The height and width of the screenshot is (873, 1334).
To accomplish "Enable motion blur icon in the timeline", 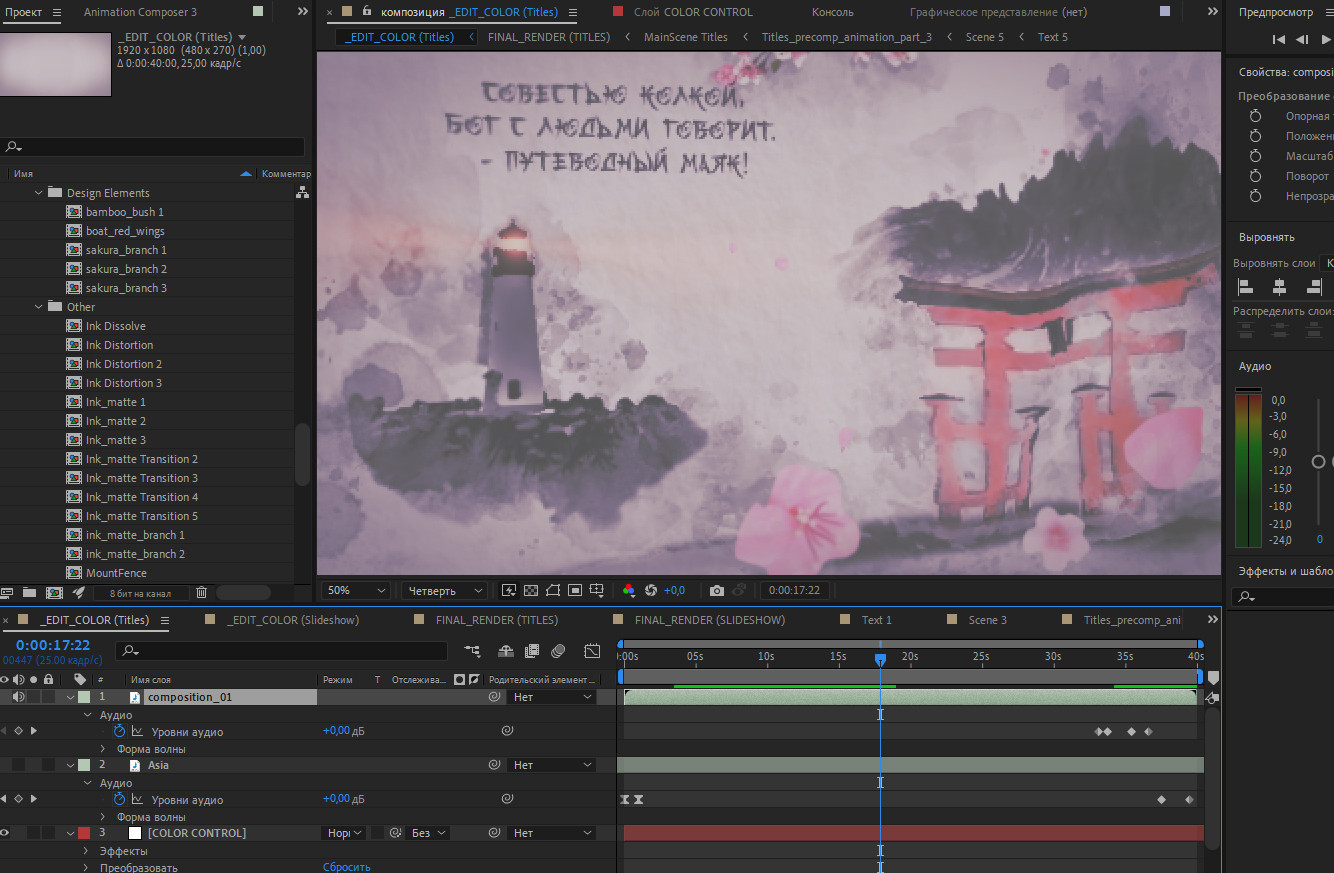I will pyautogui.click(x=558, y=651).
